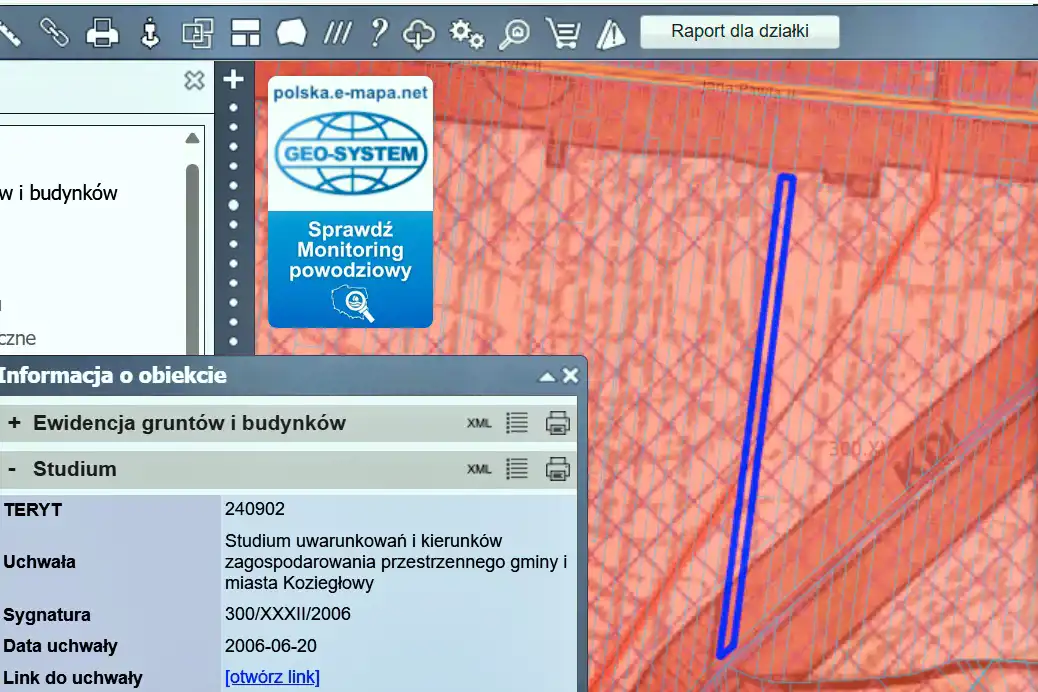The height and width of the screenshot is (692, 1038).
Task: Collapse the Studium section
Action: click(13, 469)
